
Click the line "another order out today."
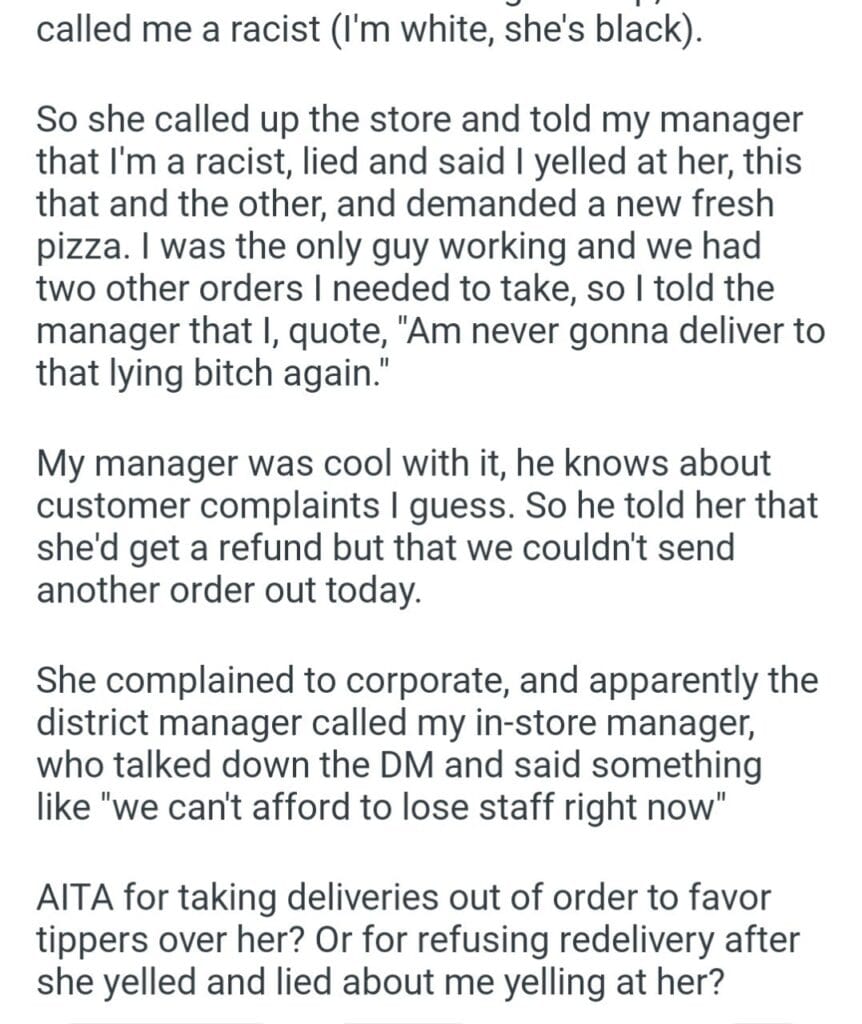pyautogui.click(x=226, y=590)
